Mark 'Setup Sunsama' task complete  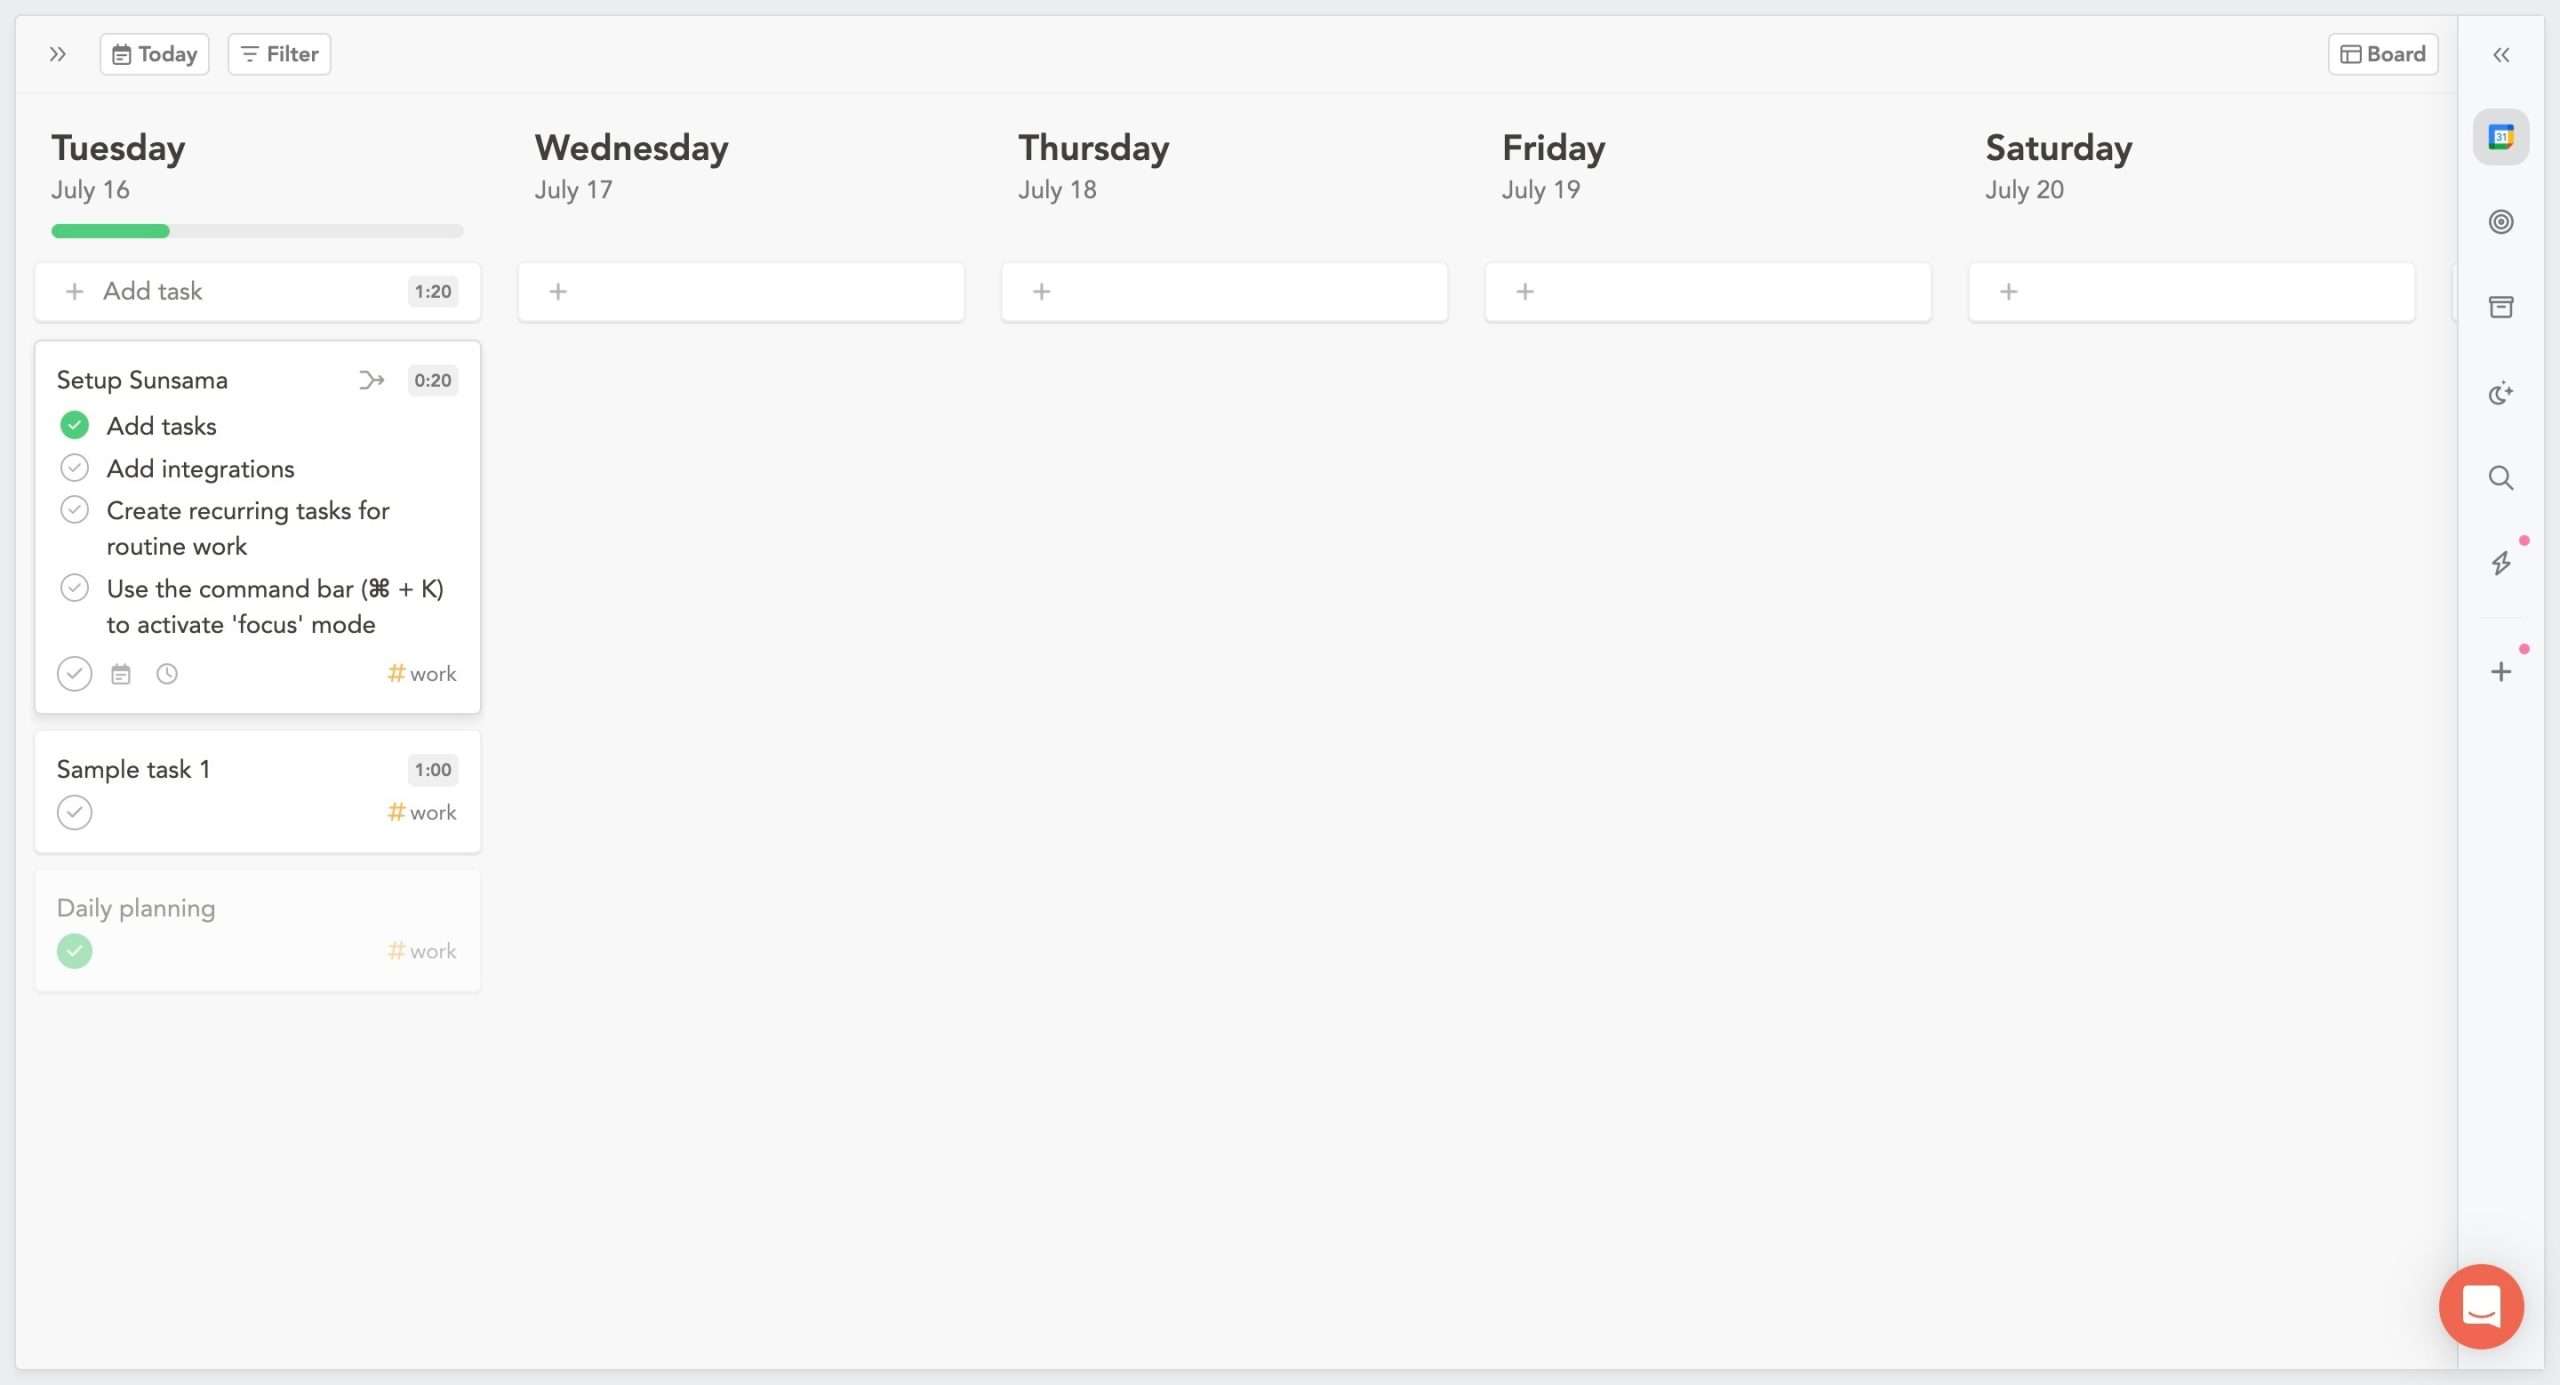coord(74,673)
